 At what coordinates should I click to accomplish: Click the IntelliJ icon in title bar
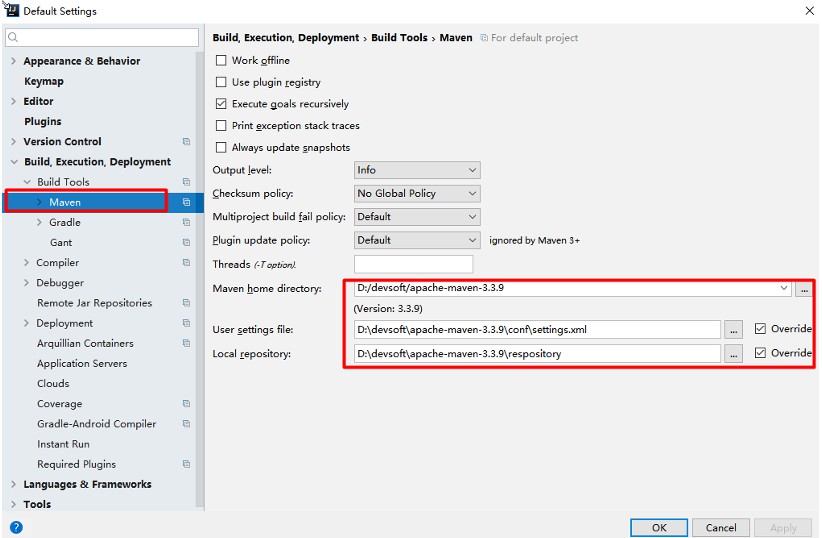click(x=11, y=9)
